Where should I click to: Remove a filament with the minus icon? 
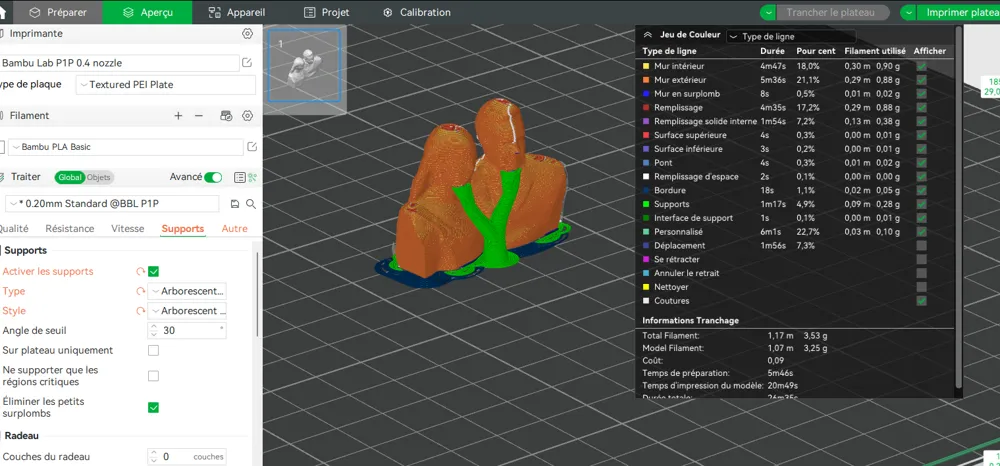coord(199,116)
